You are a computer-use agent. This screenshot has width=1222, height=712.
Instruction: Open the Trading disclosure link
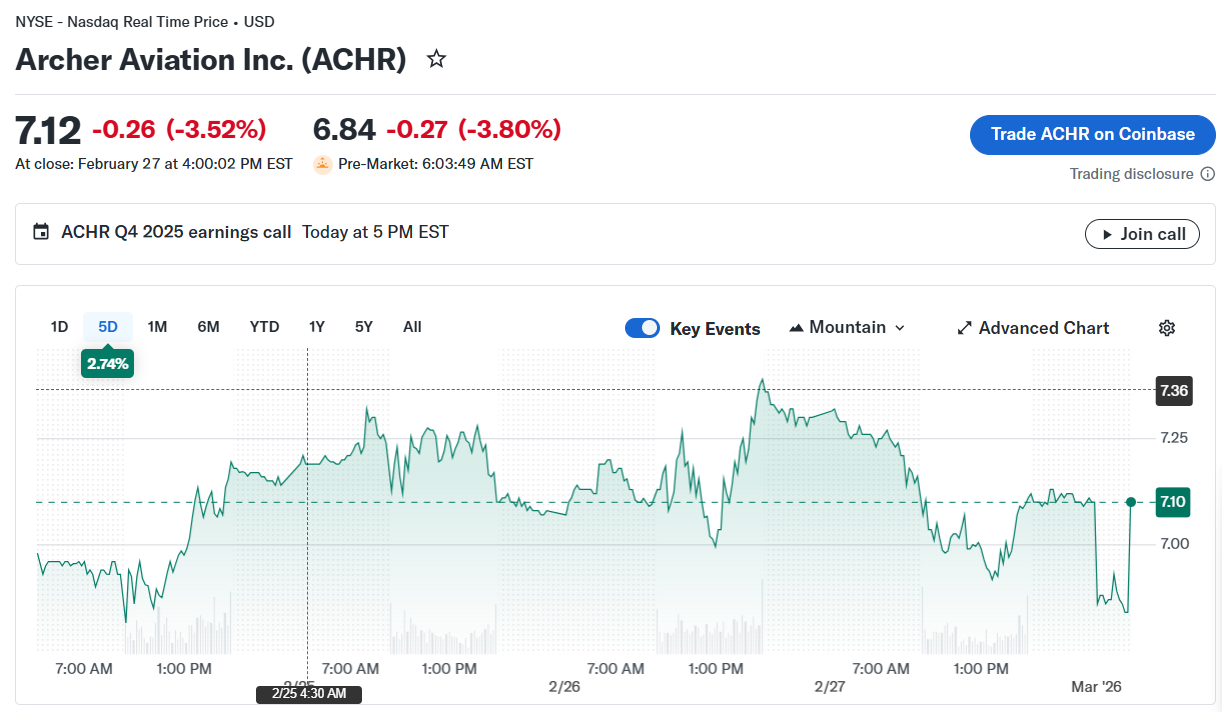[1131, 173]
